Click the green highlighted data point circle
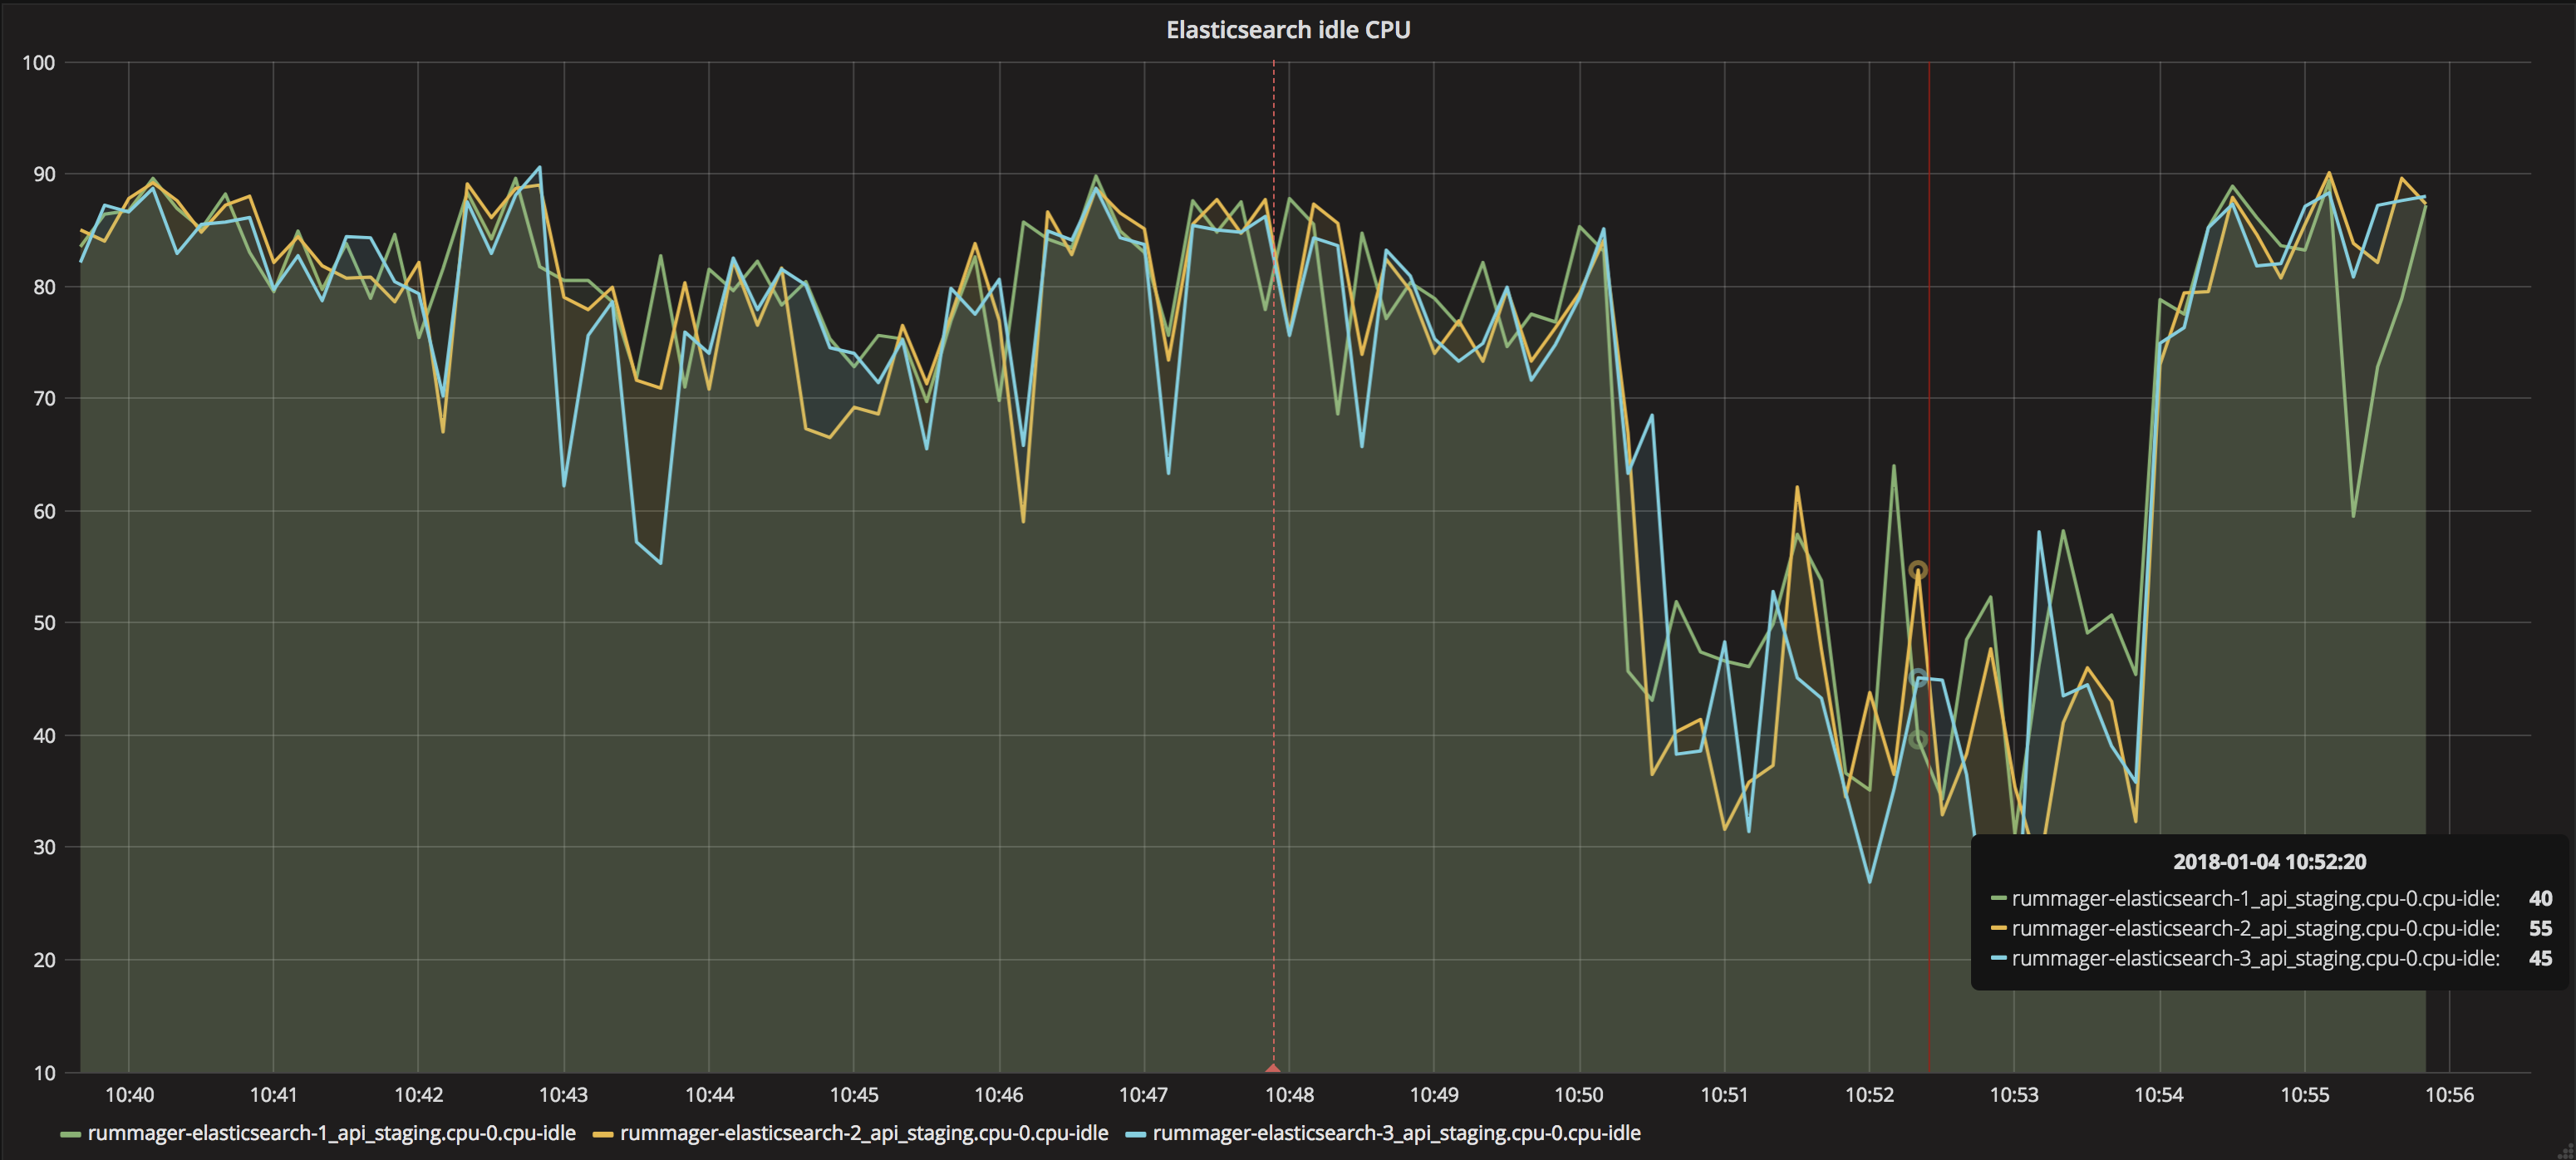2576x1160 pixels. coord(1917,740)
